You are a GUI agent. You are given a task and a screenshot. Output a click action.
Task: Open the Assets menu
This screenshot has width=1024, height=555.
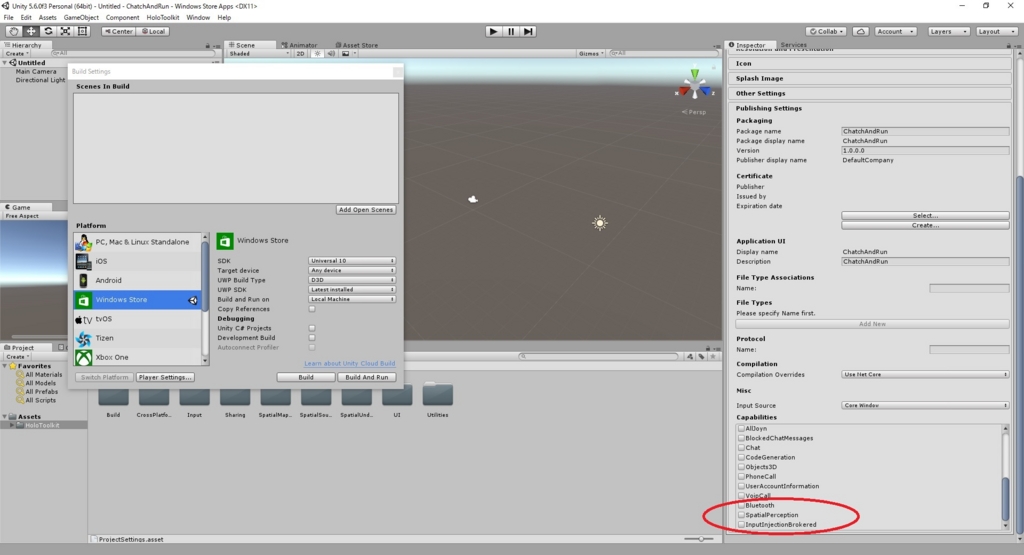pos(48,18)
